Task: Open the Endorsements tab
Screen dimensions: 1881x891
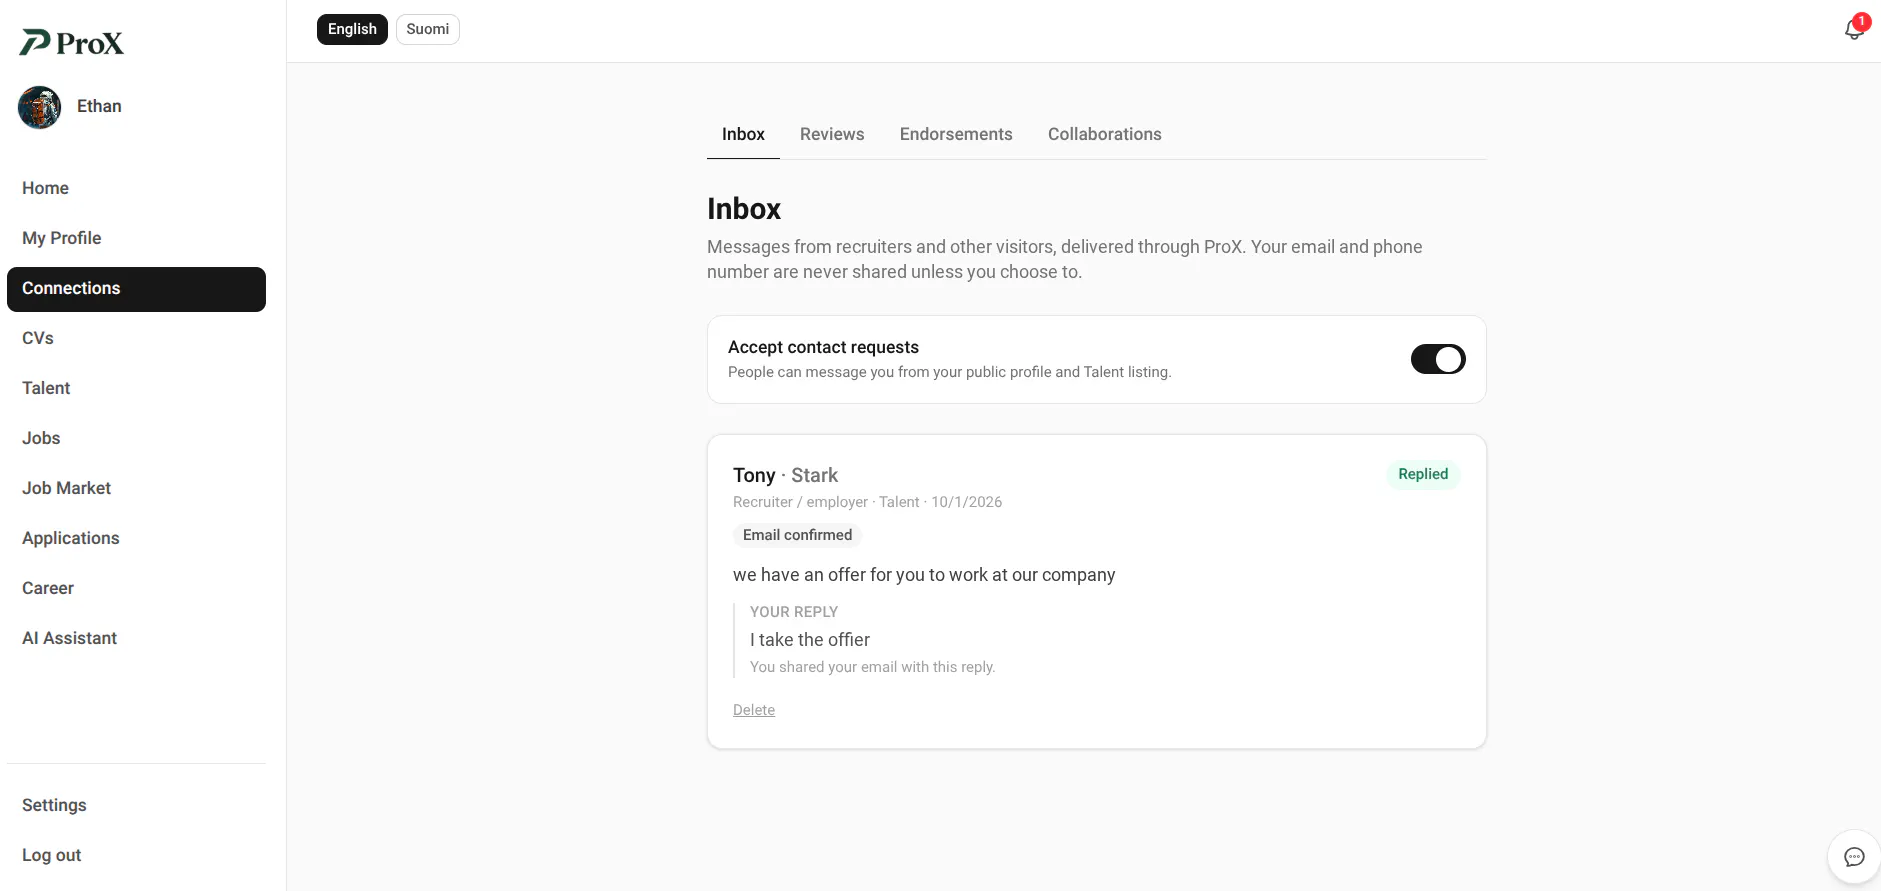Action: (956, 134)
